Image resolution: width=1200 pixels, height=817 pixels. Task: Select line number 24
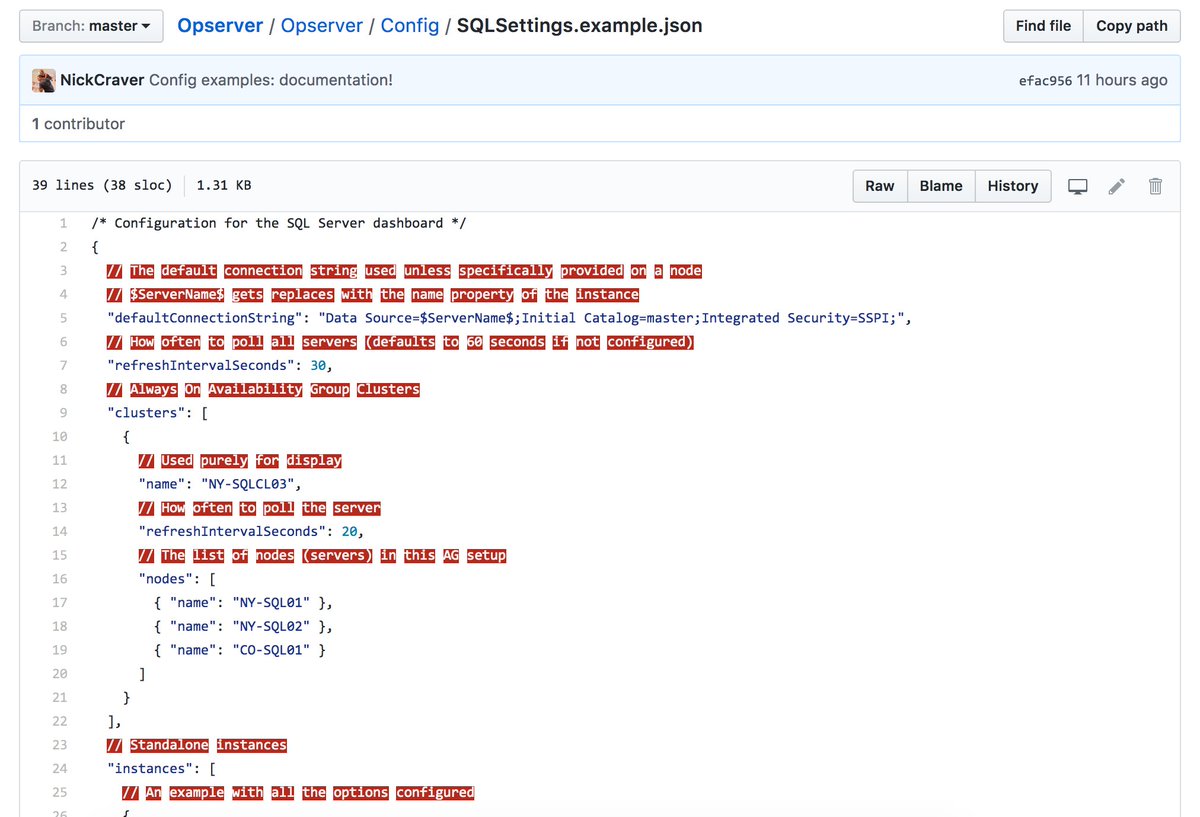pyautogui.click(x=59, y=769)
